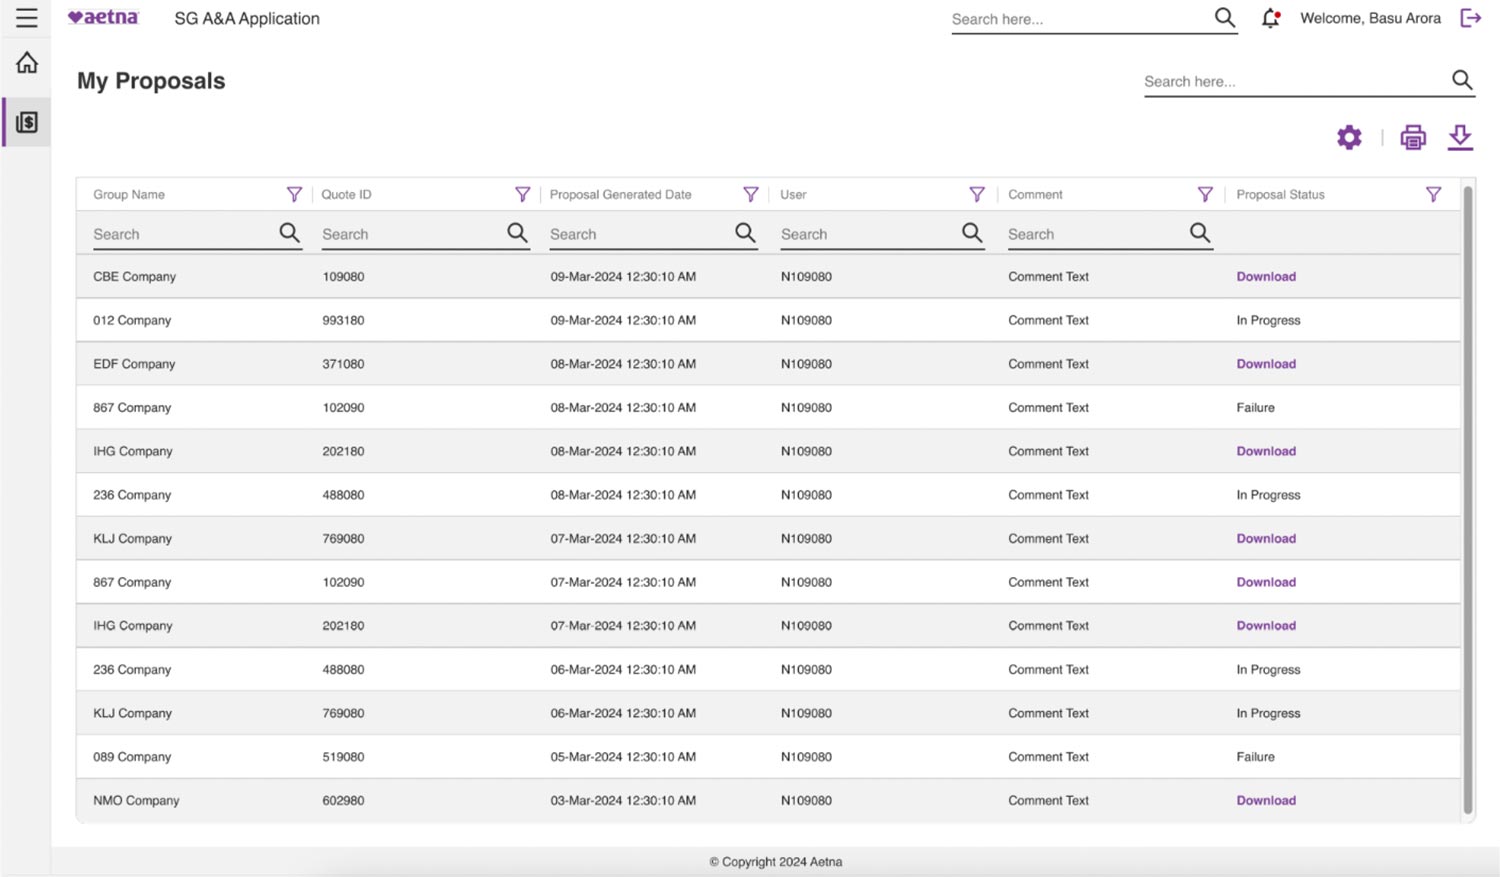The image size is (1500, 877).
Task: Open the Proposal Status column filter
Action: [x=1433, y=194]
